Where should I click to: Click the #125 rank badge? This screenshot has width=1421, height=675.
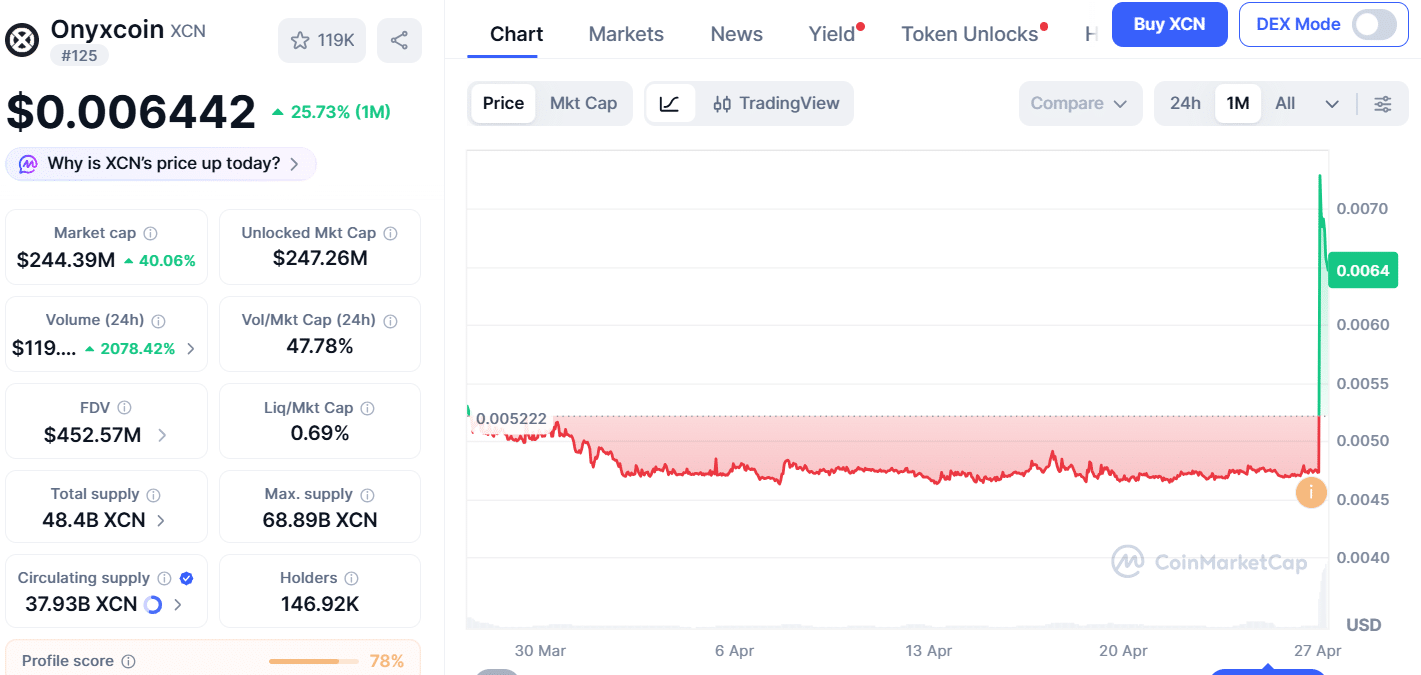[x=79, y=56]
